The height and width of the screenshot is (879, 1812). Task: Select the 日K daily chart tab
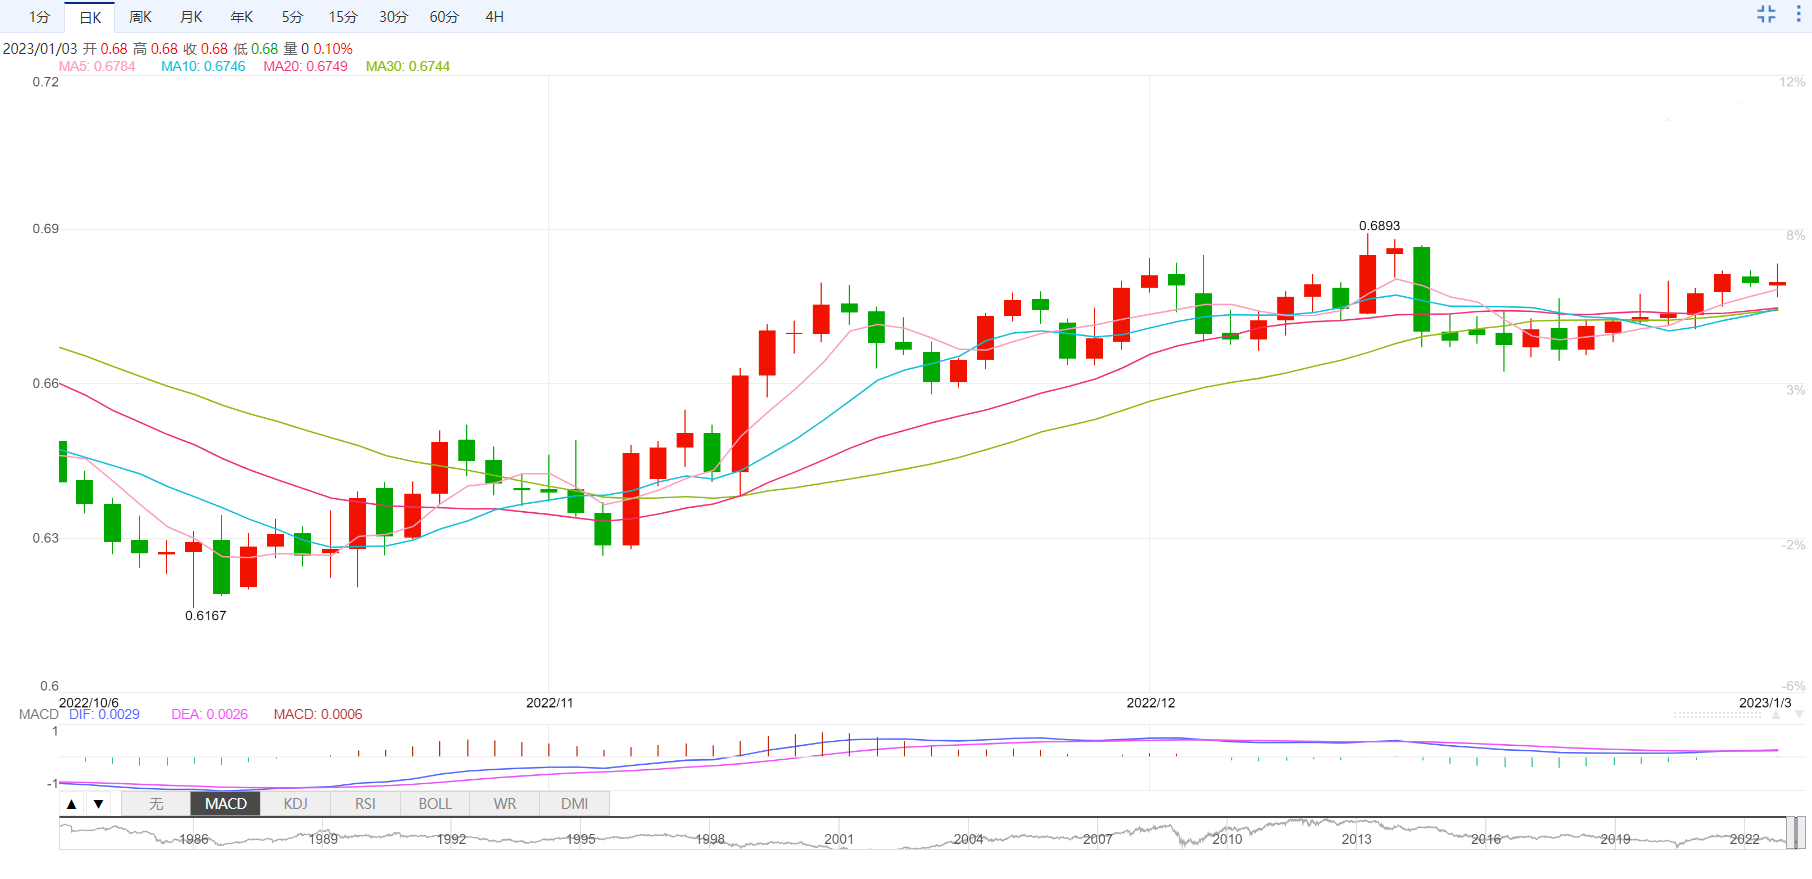[x=90, y=17]
